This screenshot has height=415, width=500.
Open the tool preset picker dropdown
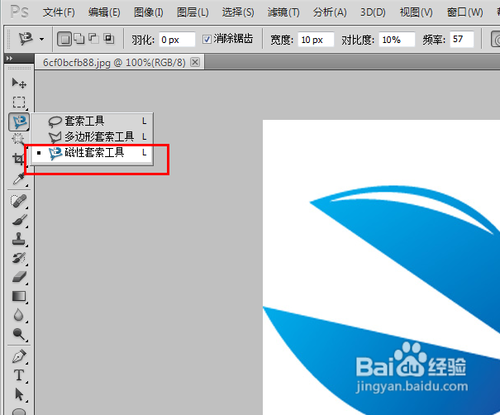[x=42, y=39]
